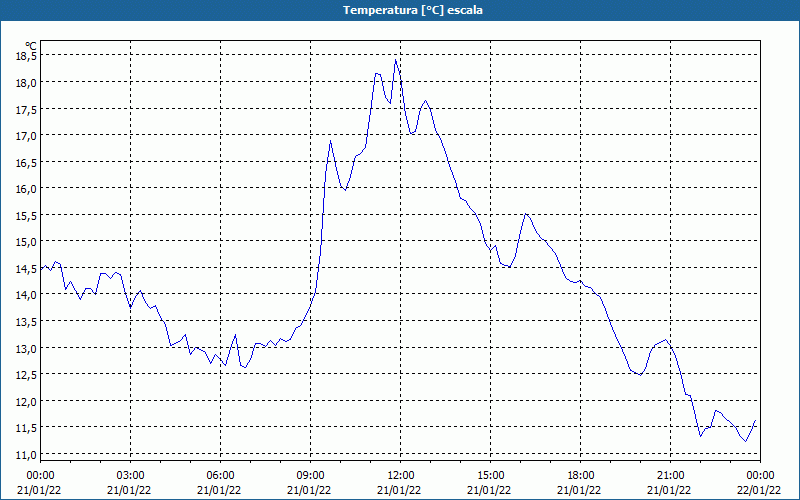Select the 12,0 y-axis value

27,401
